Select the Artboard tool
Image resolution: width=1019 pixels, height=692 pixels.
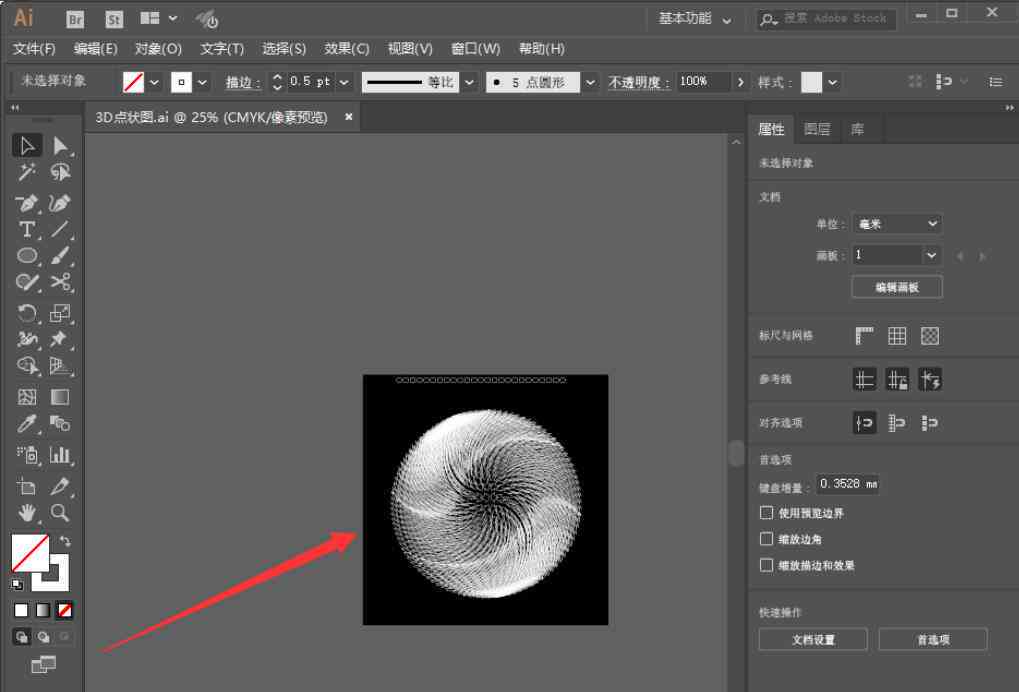27,486
